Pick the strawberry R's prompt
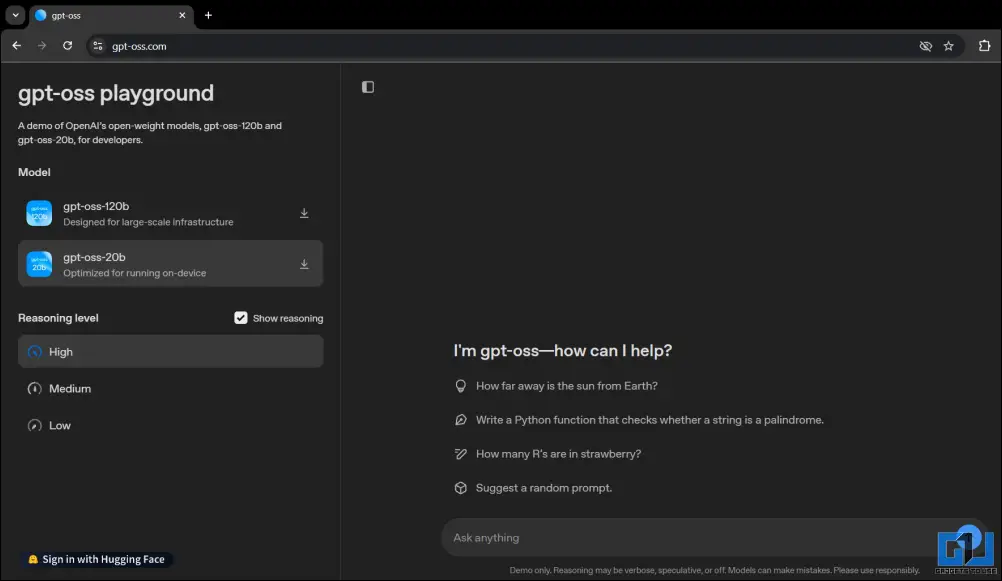 [x=548, y=454]
